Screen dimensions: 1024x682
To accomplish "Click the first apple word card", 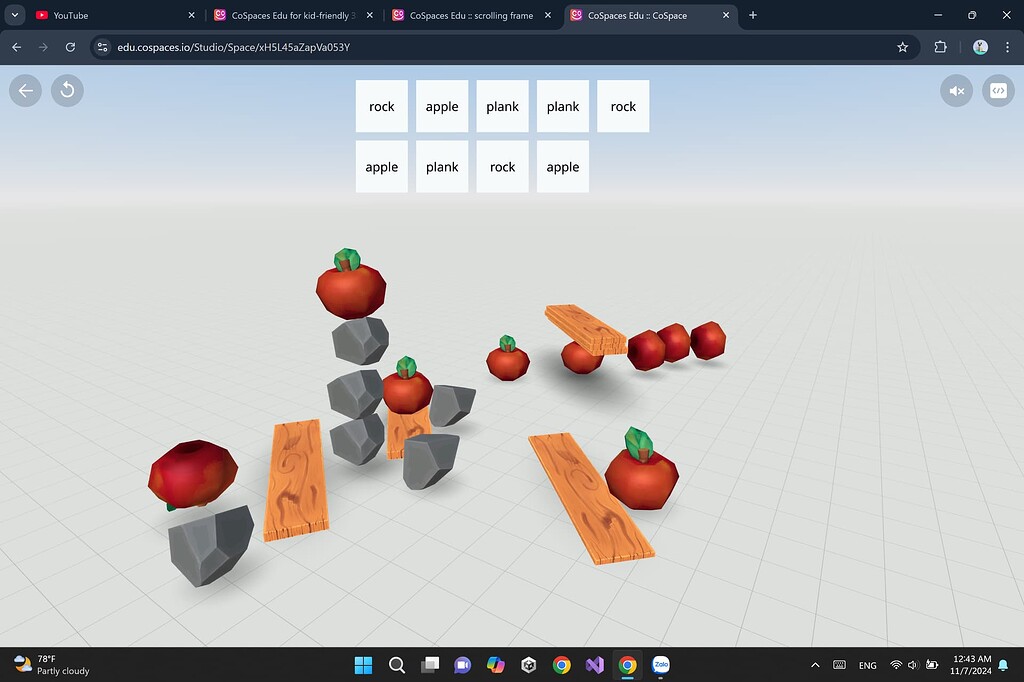I will click(x=442, y=106).
